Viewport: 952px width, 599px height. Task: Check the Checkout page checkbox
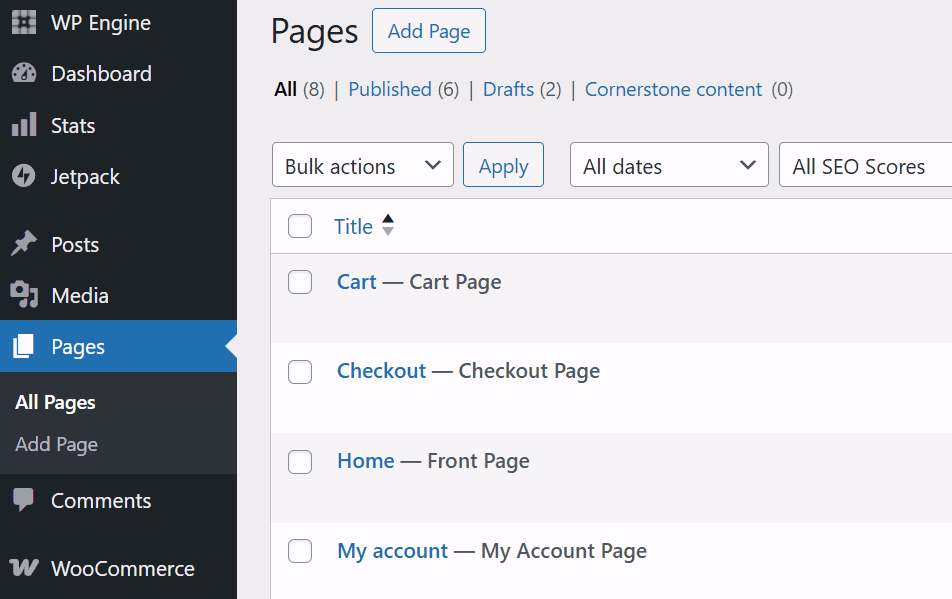(300, 371)
